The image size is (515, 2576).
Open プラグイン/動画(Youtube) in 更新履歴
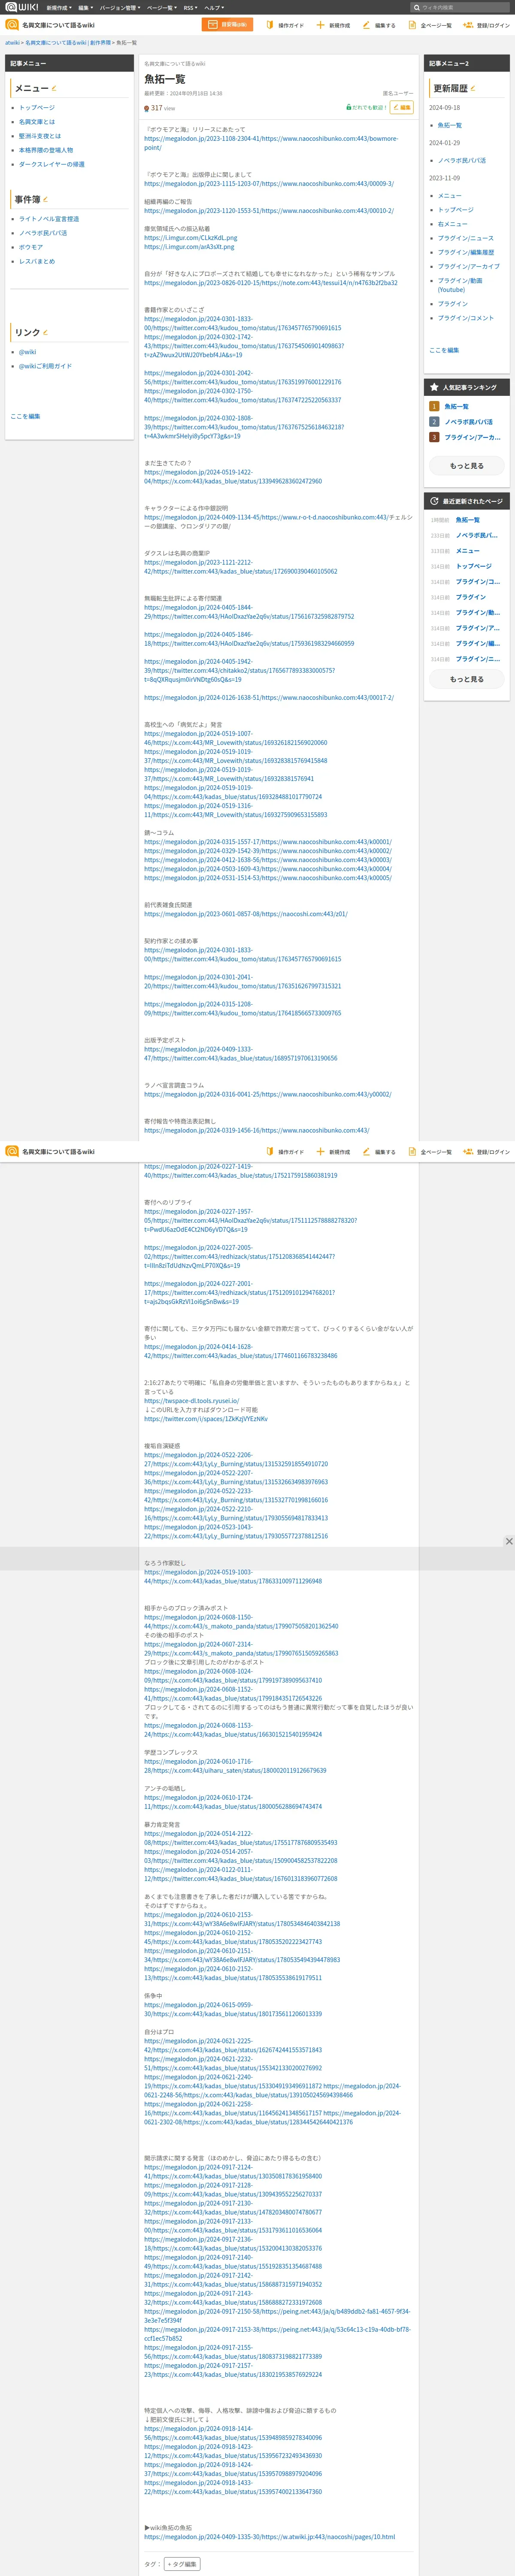[x=460, y=285]
